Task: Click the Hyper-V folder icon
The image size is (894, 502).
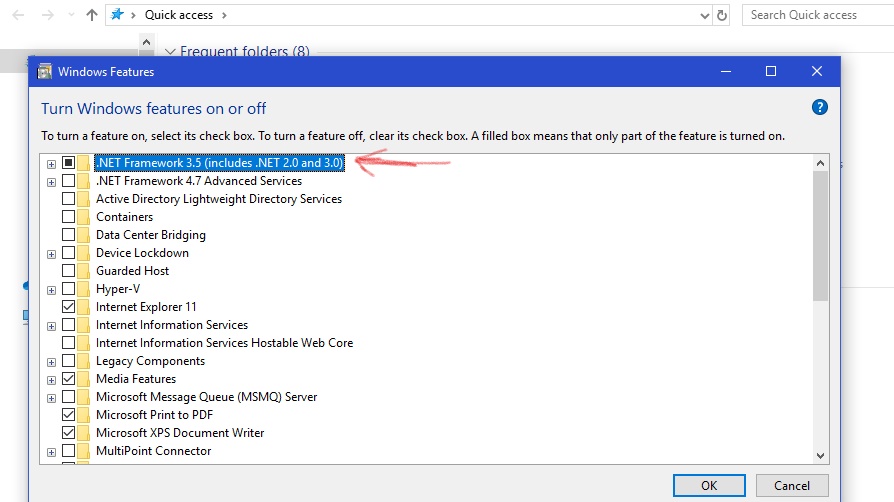Action: coord(84,289)
